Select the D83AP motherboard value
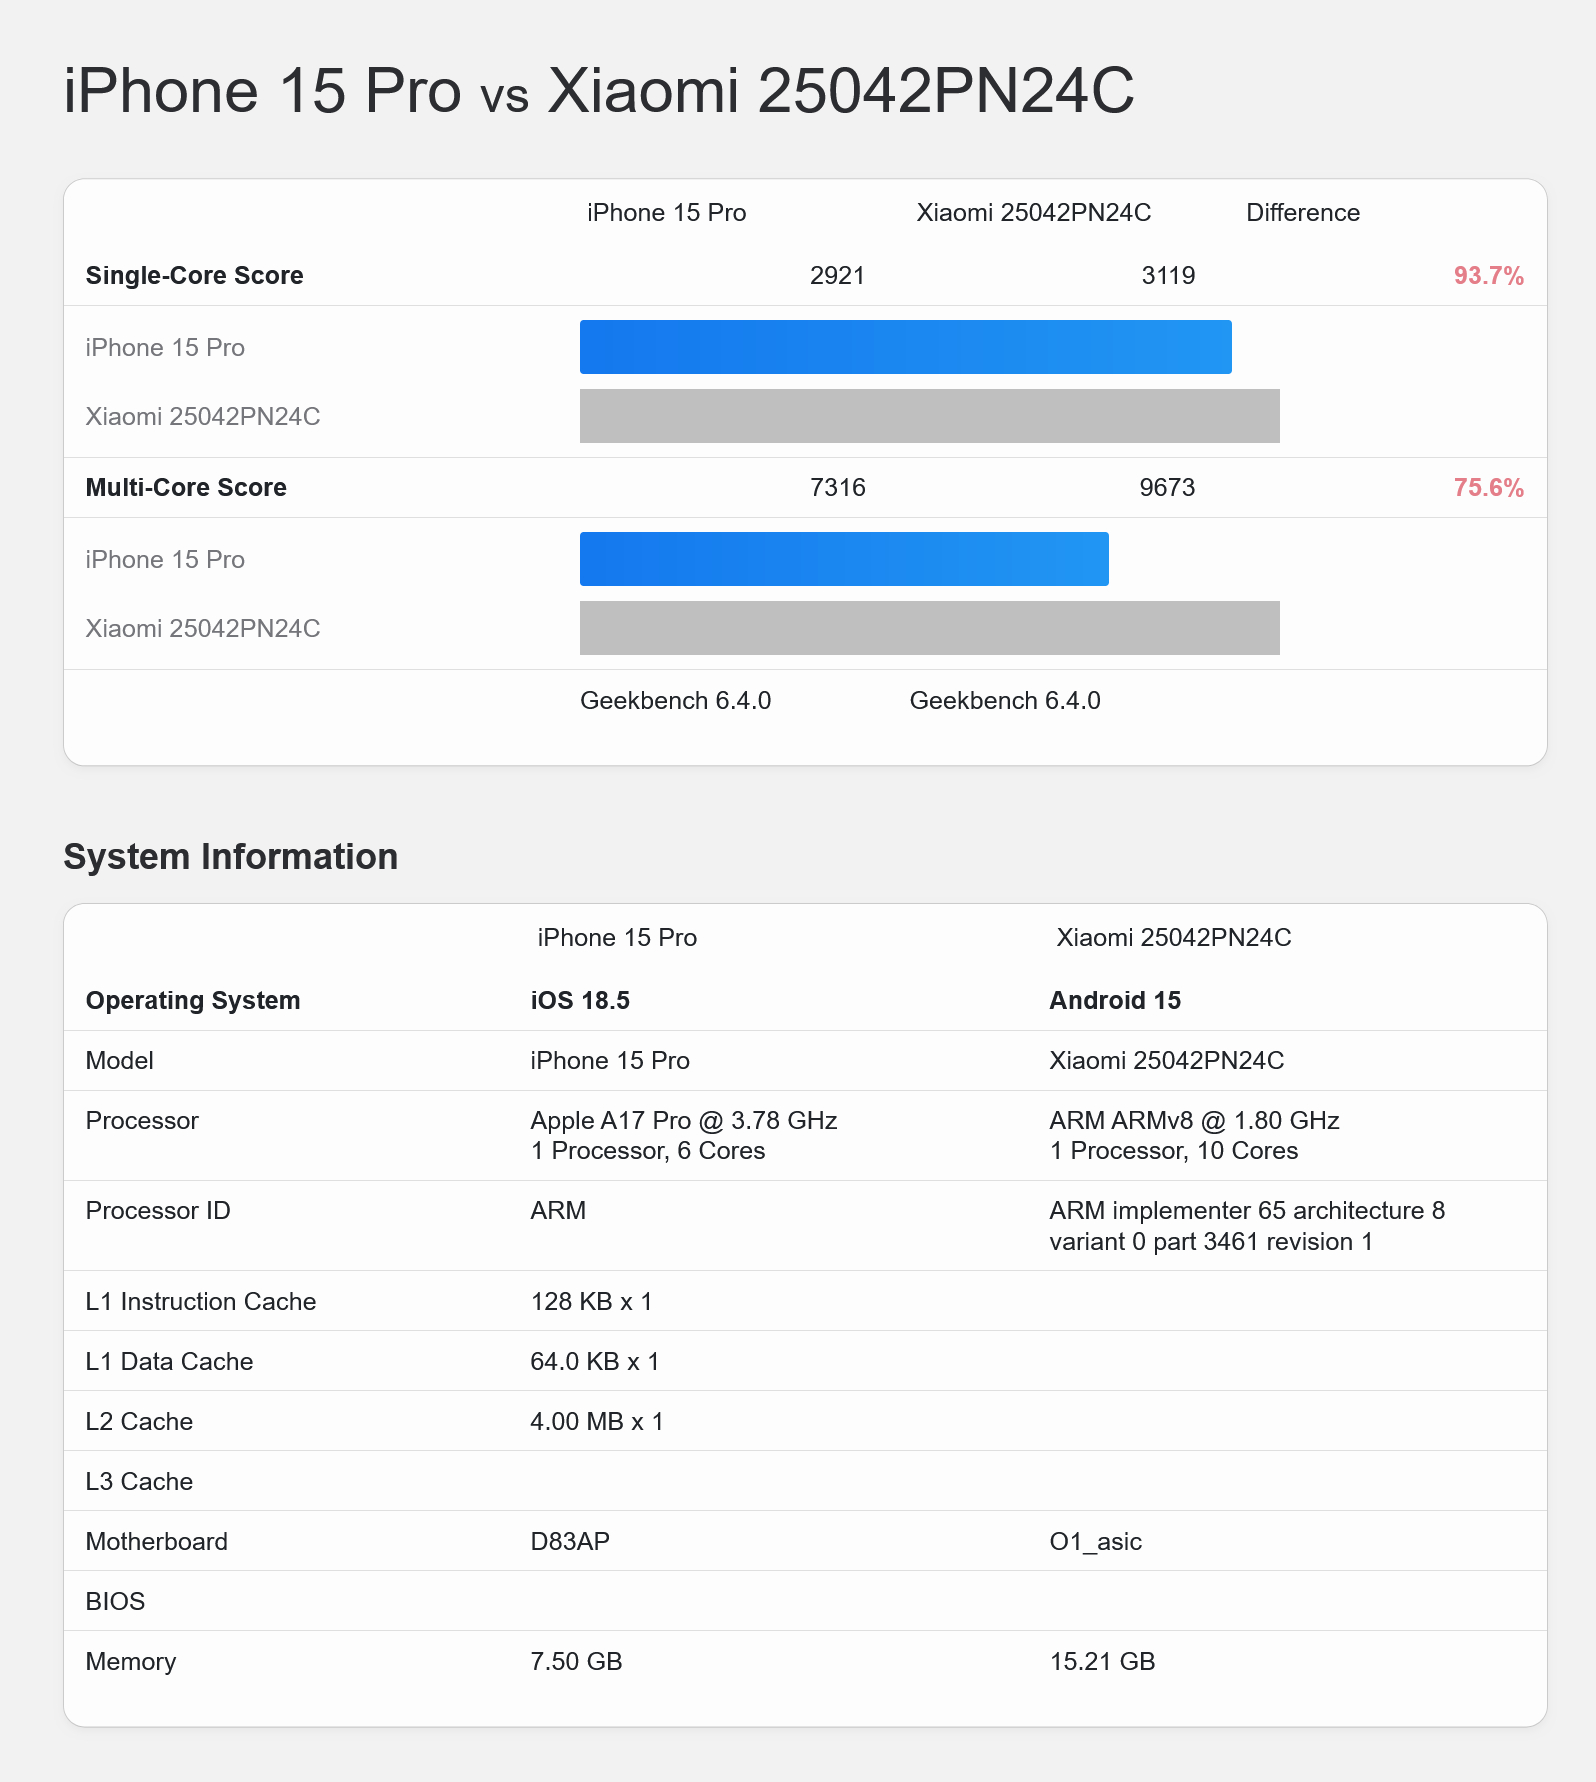The width and height of the screenshot is (1596, 1782). click(x=570, y=1542)
